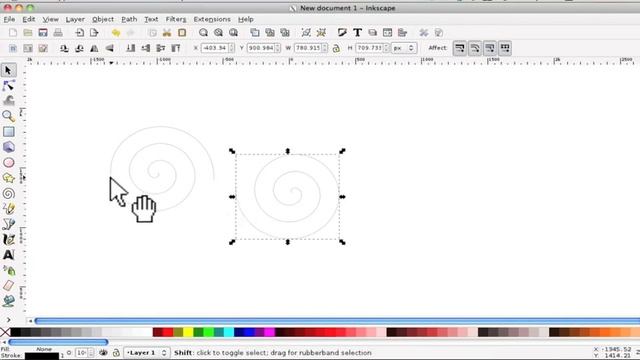Select the Bezier pen tool
Screen dimensions: 640x360
click(9, 224)
